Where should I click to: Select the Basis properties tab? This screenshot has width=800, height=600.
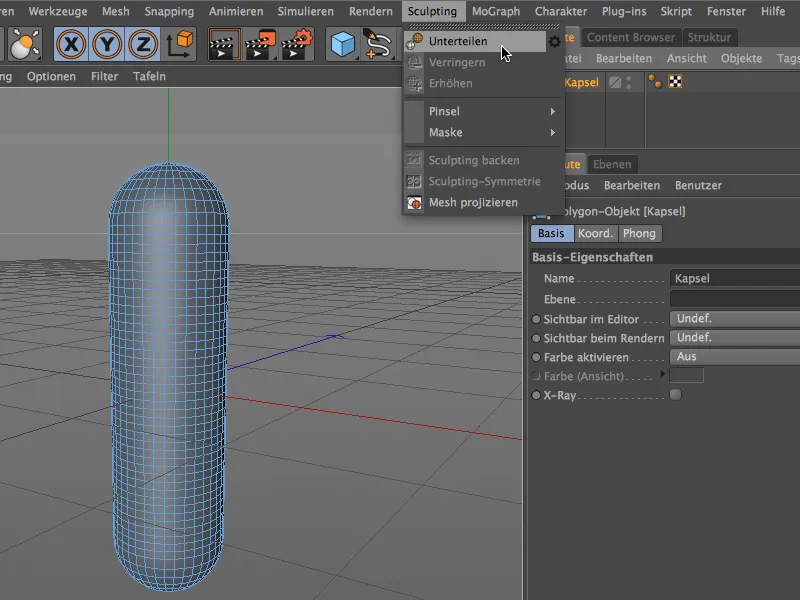[x=552, y=234]
